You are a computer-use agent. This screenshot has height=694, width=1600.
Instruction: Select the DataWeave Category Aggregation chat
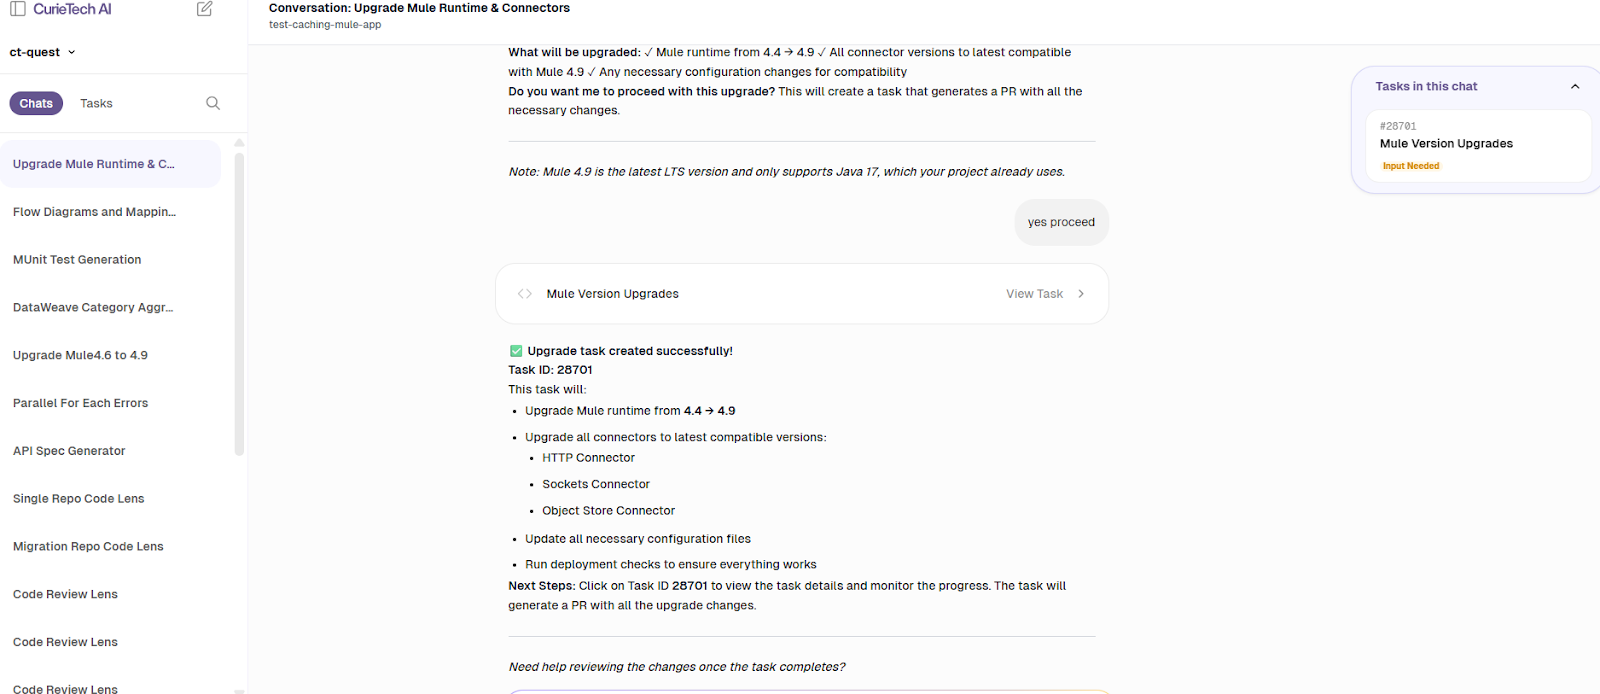click(x=92, y=307)
